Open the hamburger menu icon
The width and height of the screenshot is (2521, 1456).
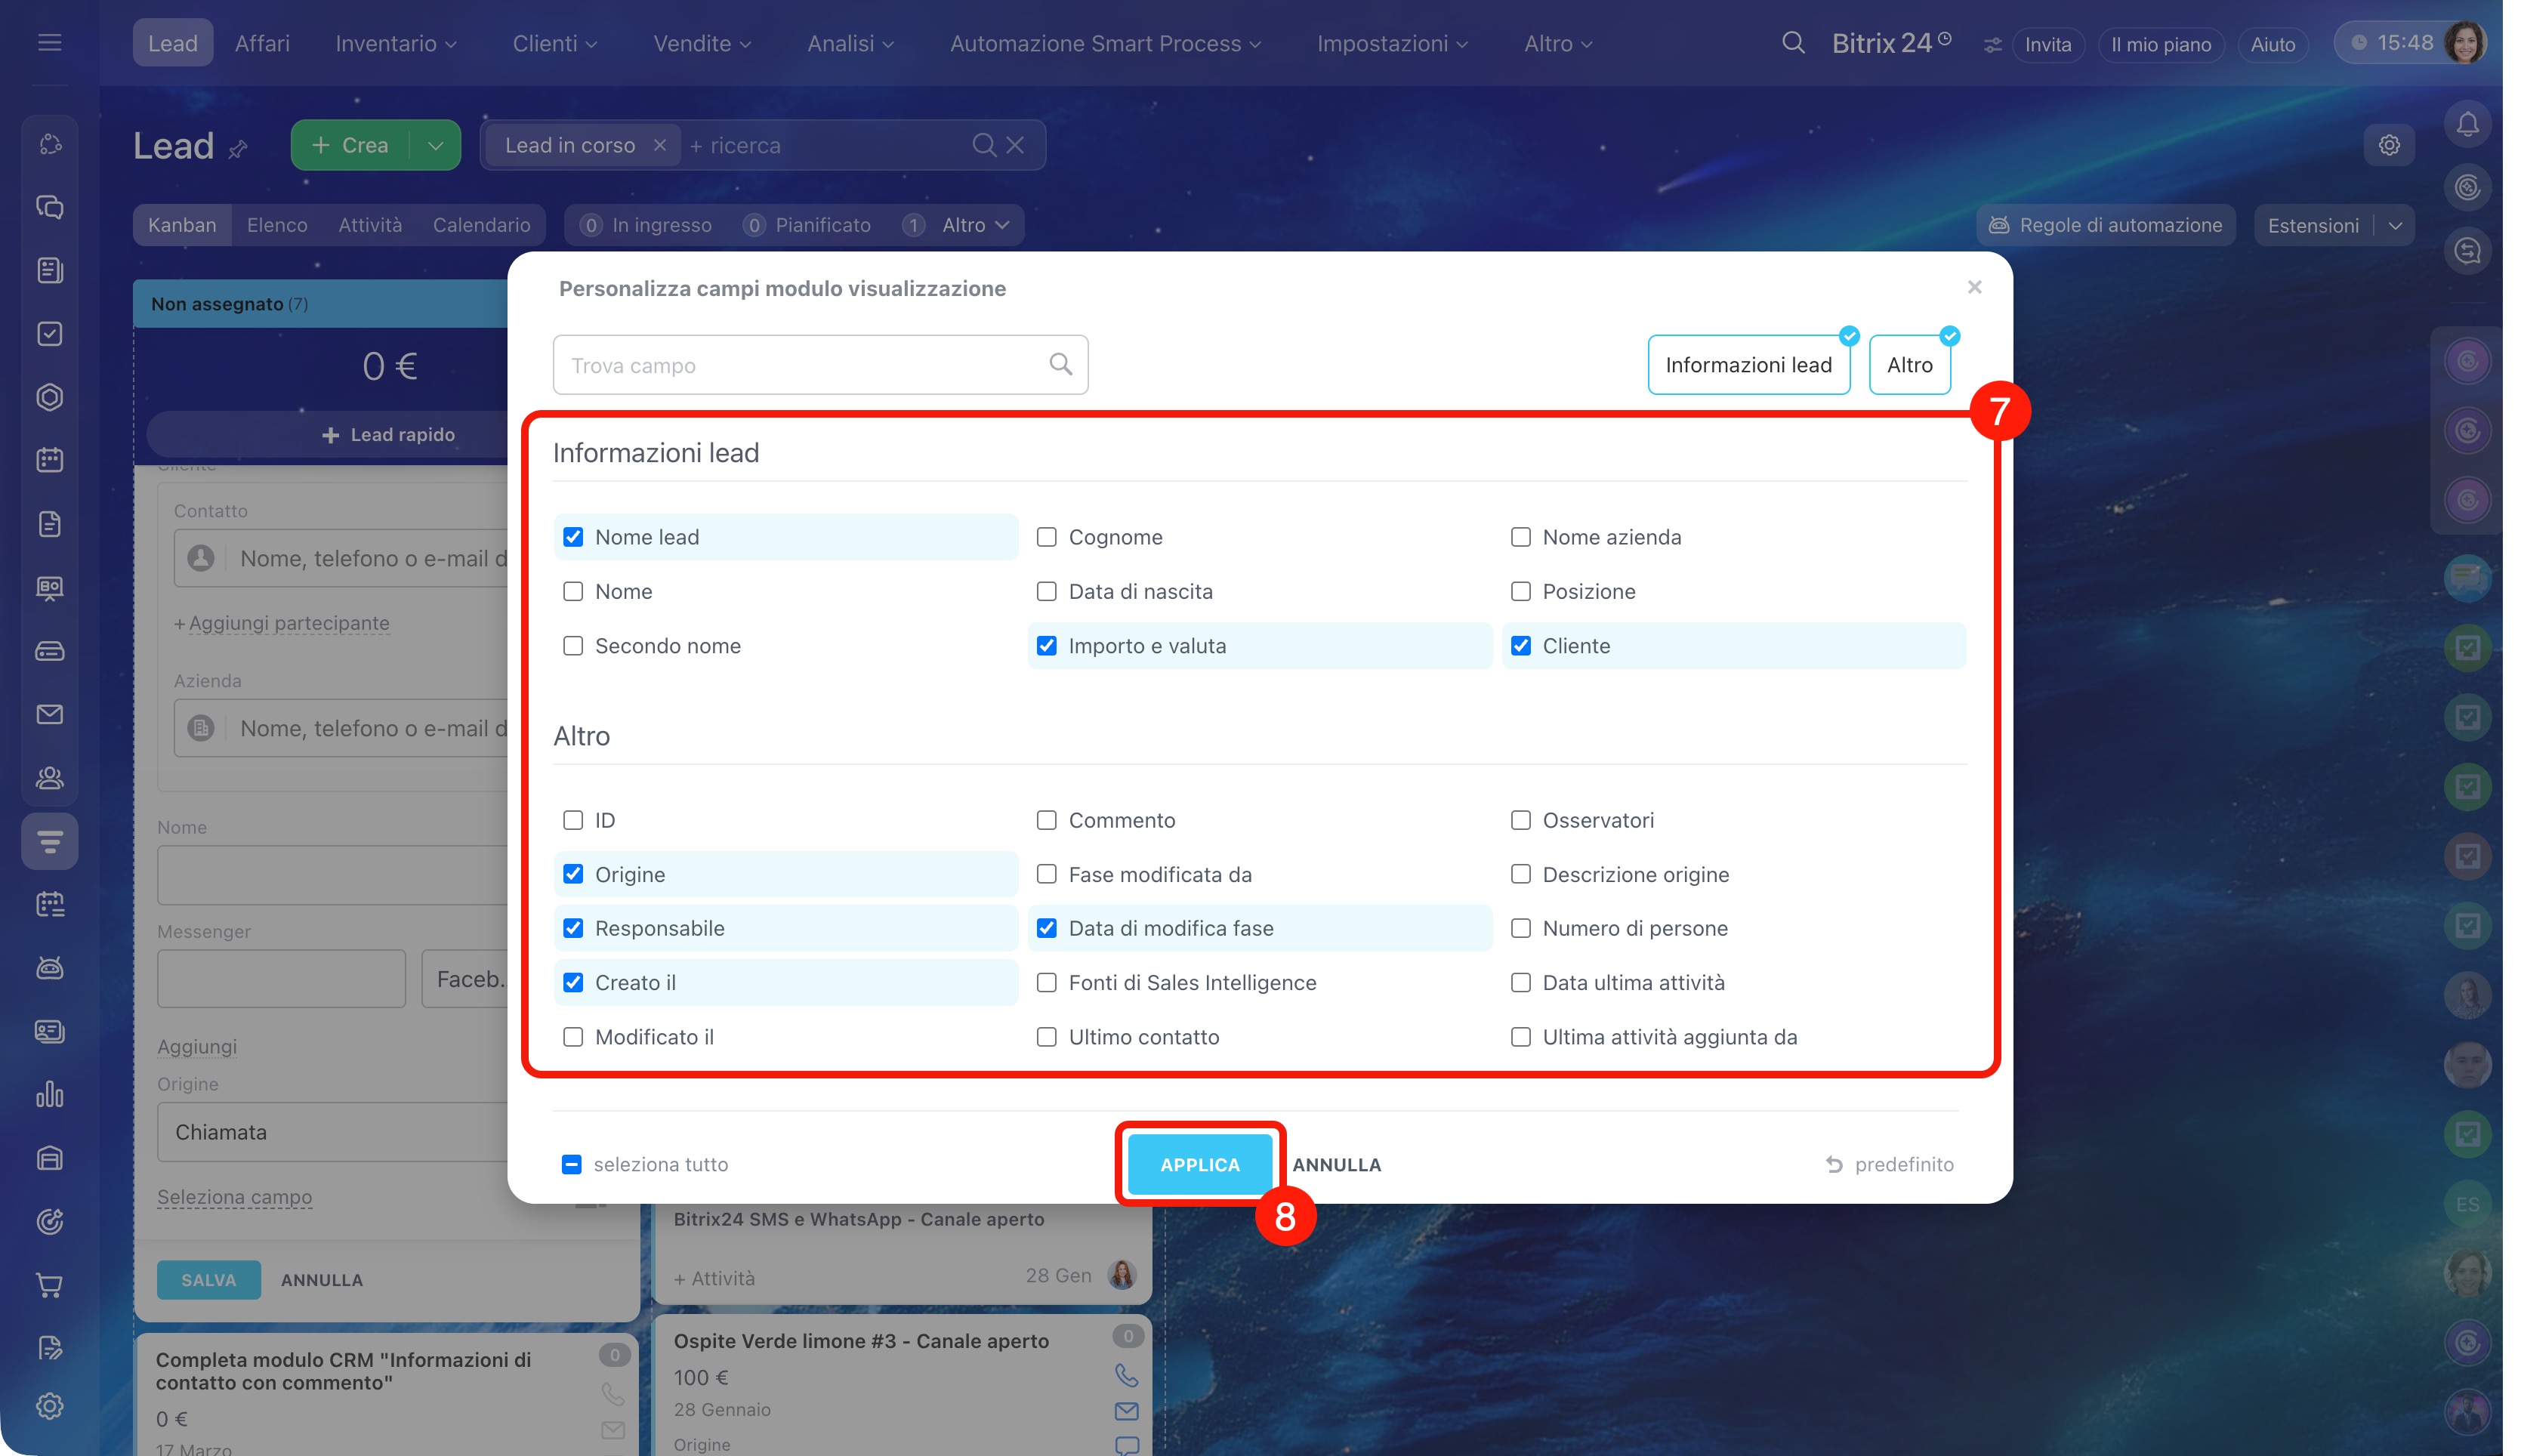tap(49, 42)
